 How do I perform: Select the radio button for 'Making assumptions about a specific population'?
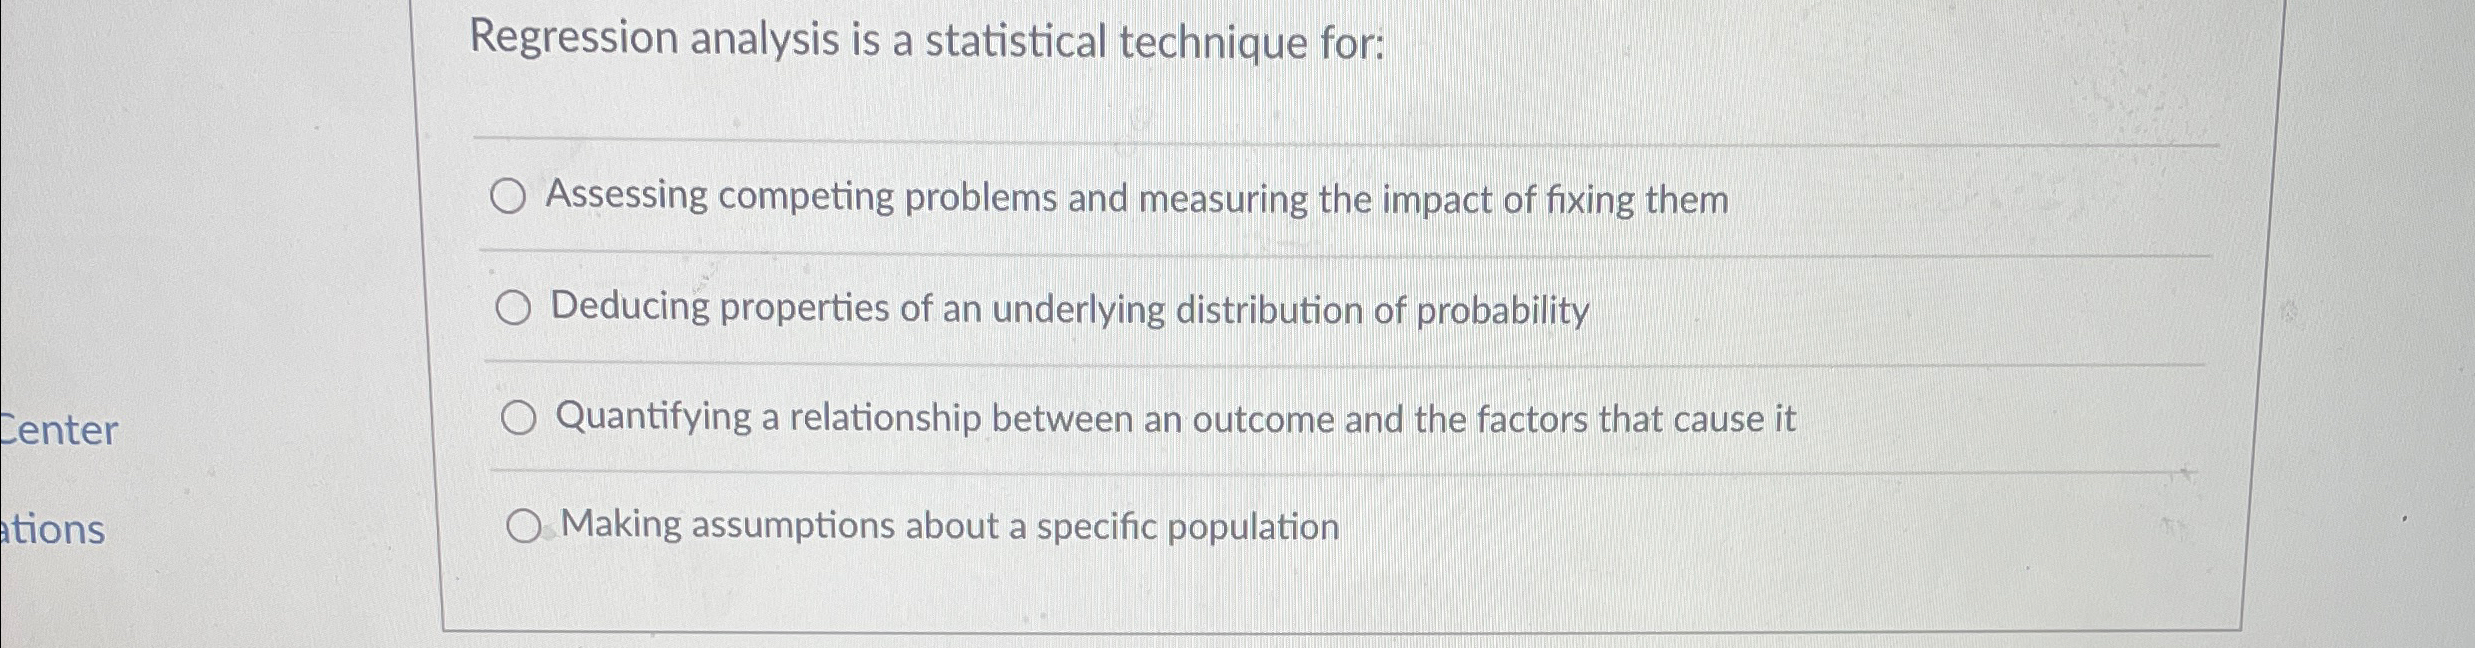click(526, 524)
